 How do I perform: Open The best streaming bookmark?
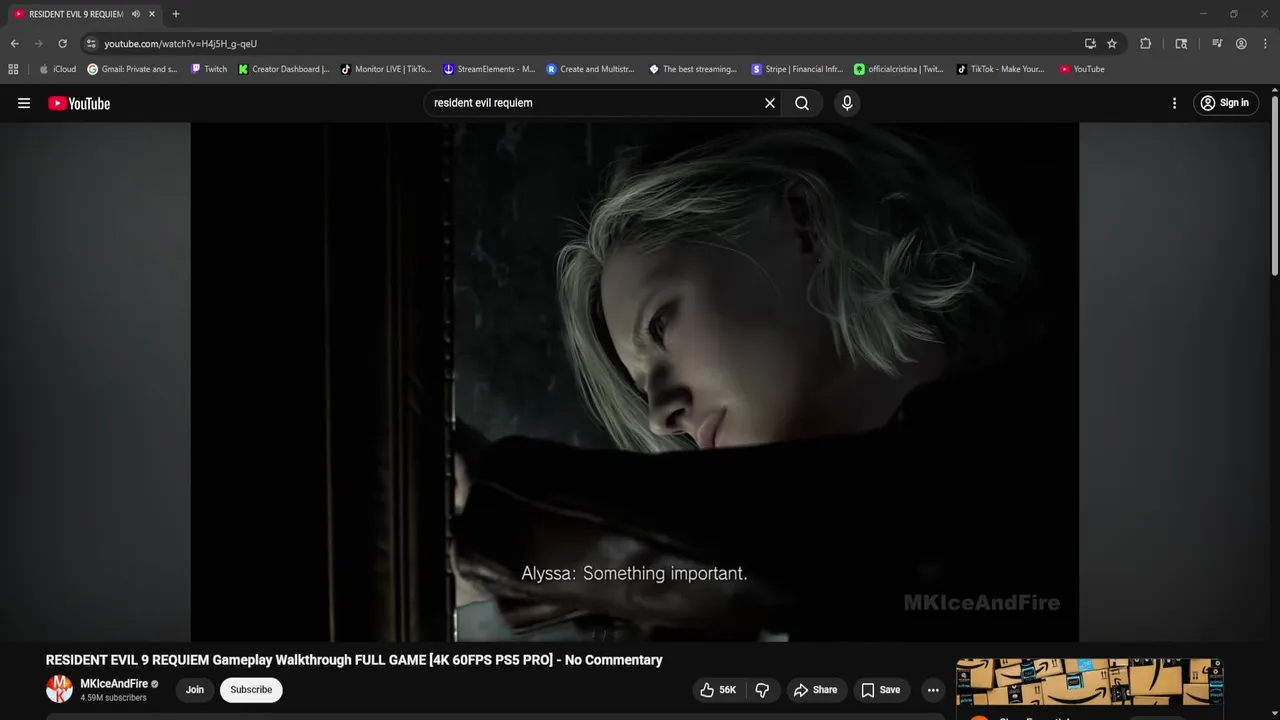(x=693, y=69)
